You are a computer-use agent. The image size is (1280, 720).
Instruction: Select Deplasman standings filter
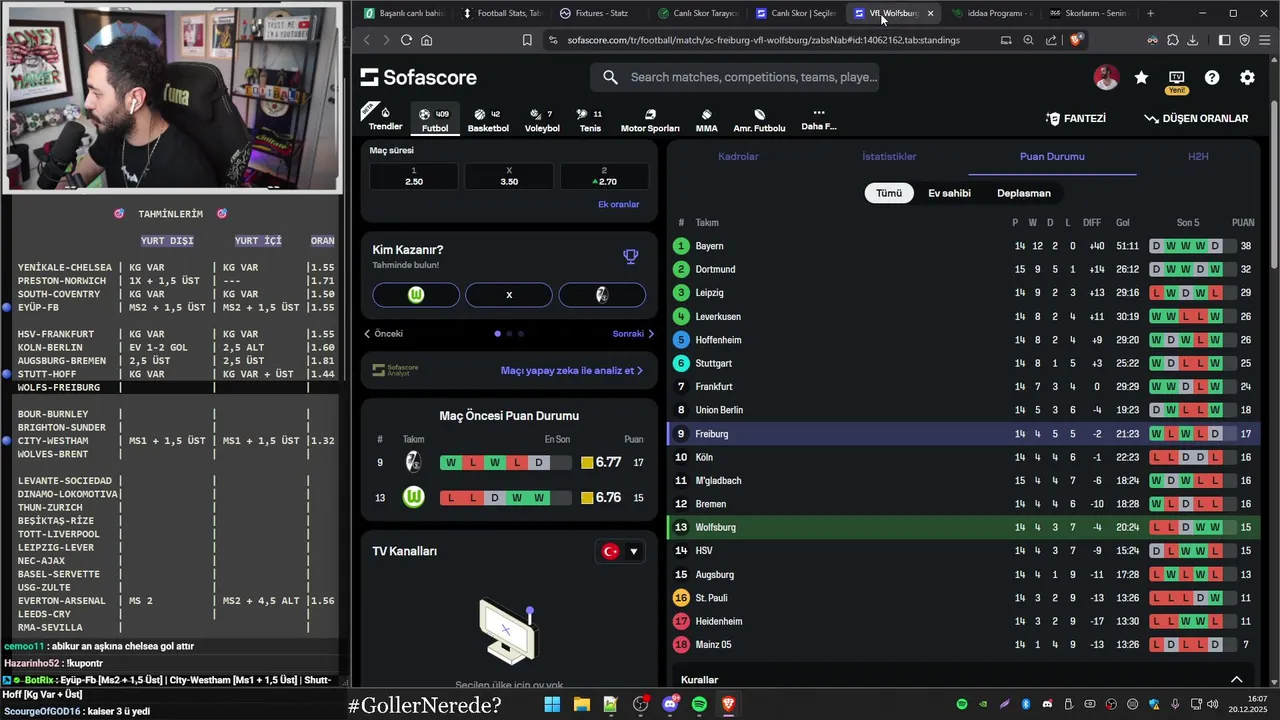(x=1024, y=193)
